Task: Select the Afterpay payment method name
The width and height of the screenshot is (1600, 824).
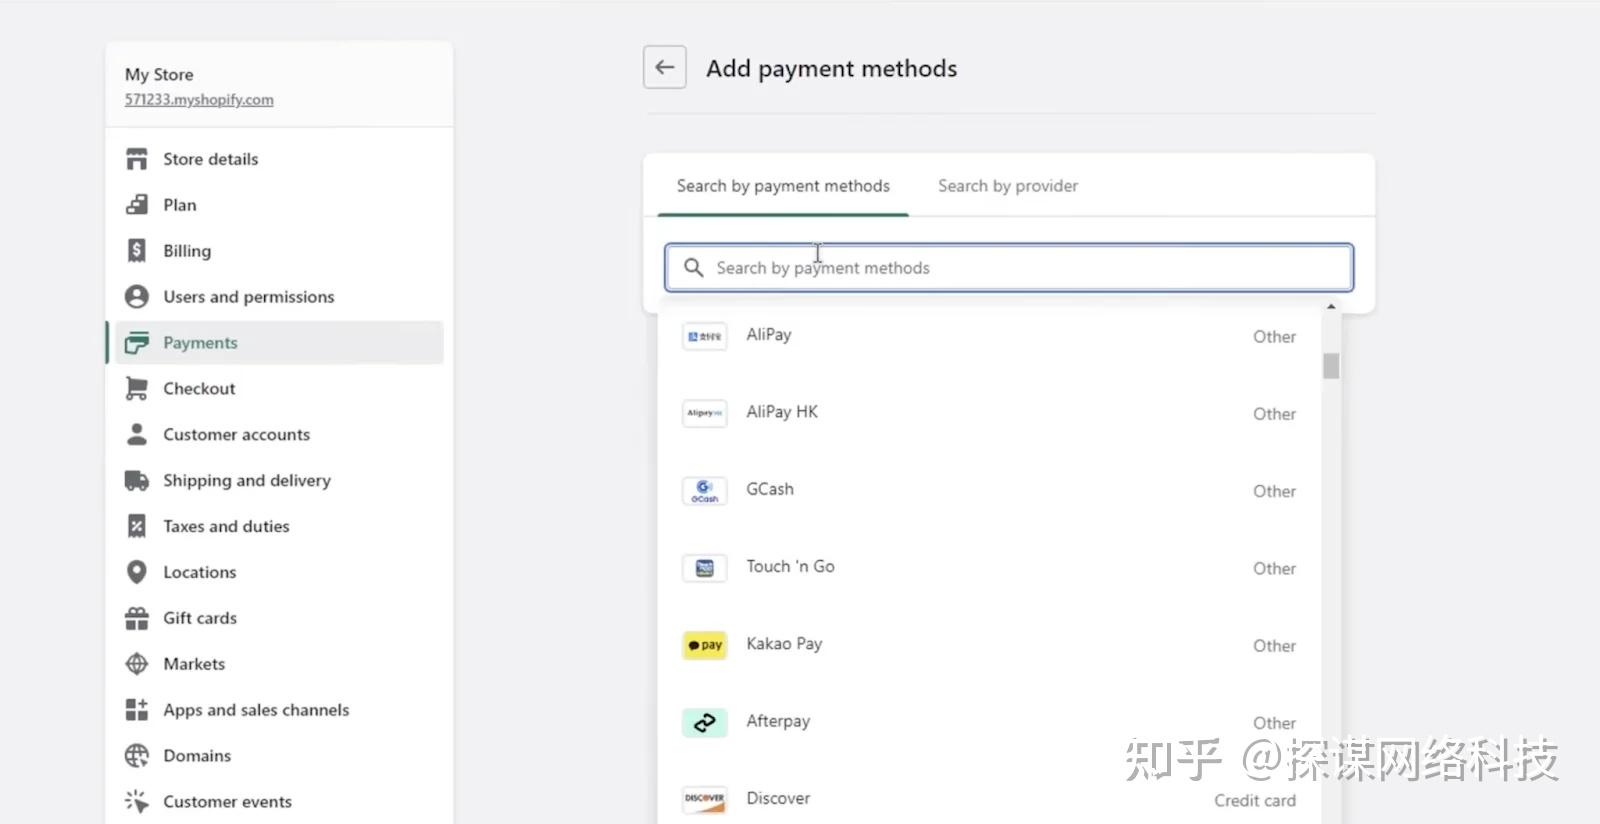Action: (778, 721)
